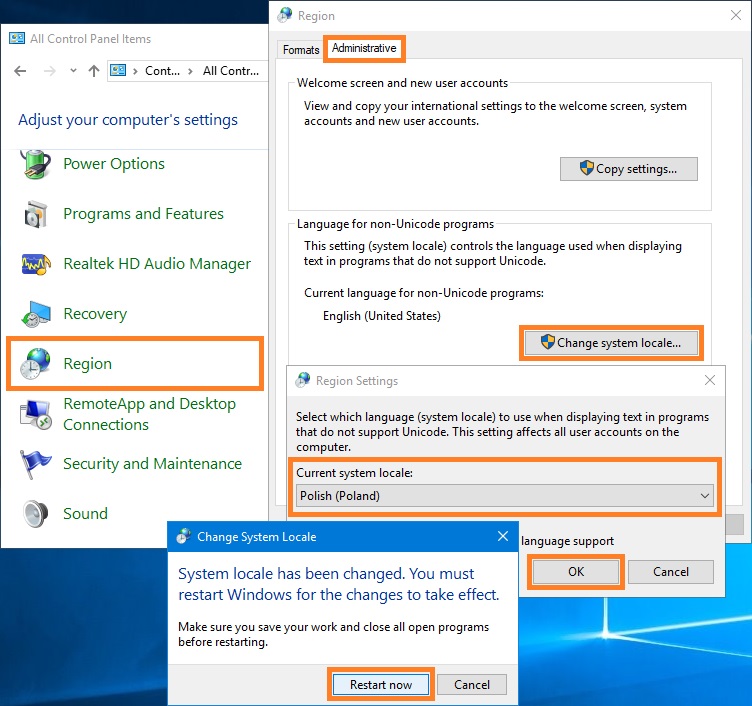Open the Recovery link
752x706 pixels.
[95, 314]
